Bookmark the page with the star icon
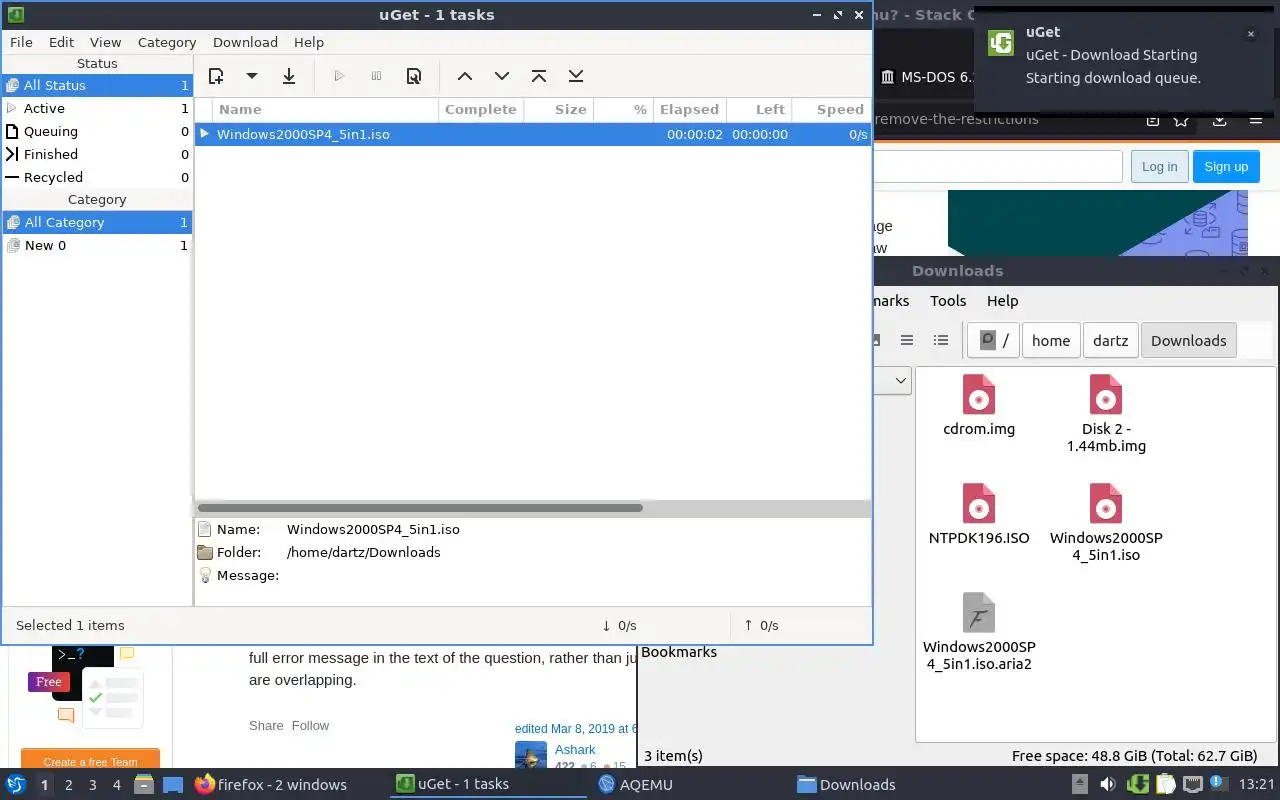The width and height of the screenshot is (1280, 800). point(1182,120)
